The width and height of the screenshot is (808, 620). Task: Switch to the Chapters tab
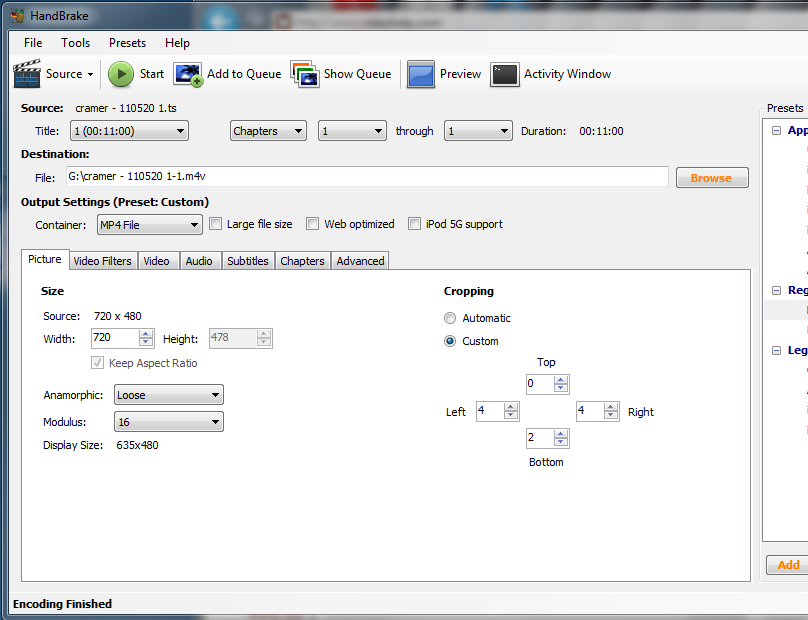(302, 261)
